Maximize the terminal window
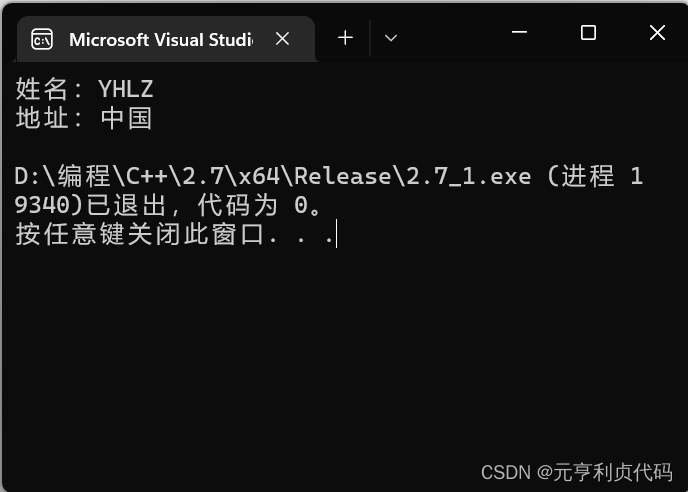Viewport: 688px width, 492px height. coord(588,32)
